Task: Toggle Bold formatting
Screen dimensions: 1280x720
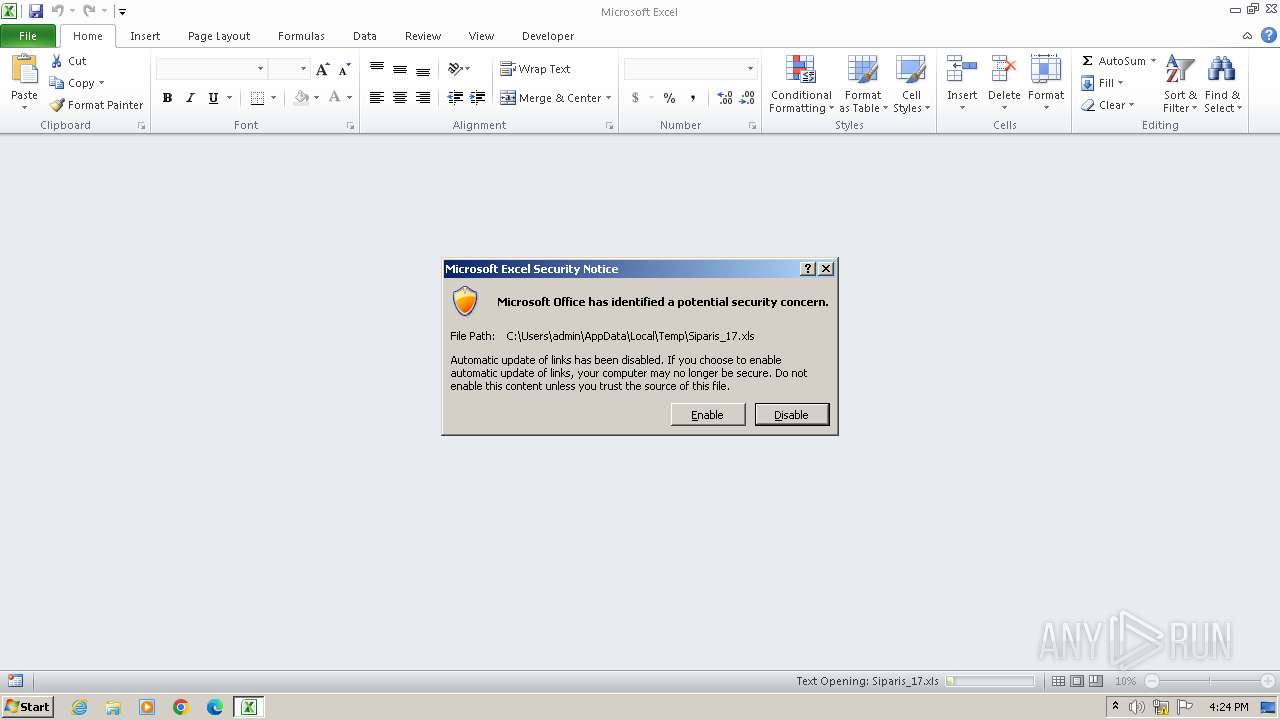Action: click(x=167, y=98)
